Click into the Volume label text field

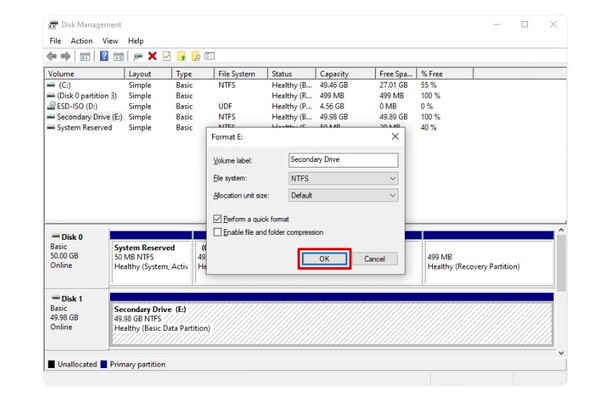pyautogui.click(x=342, y=160)
